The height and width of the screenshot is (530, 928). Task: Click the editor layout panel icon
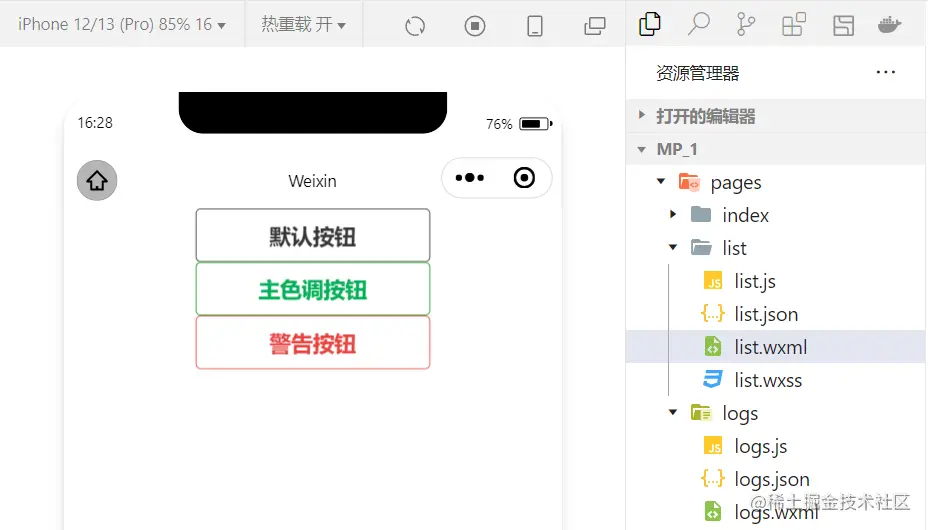(x=843, y=25)
